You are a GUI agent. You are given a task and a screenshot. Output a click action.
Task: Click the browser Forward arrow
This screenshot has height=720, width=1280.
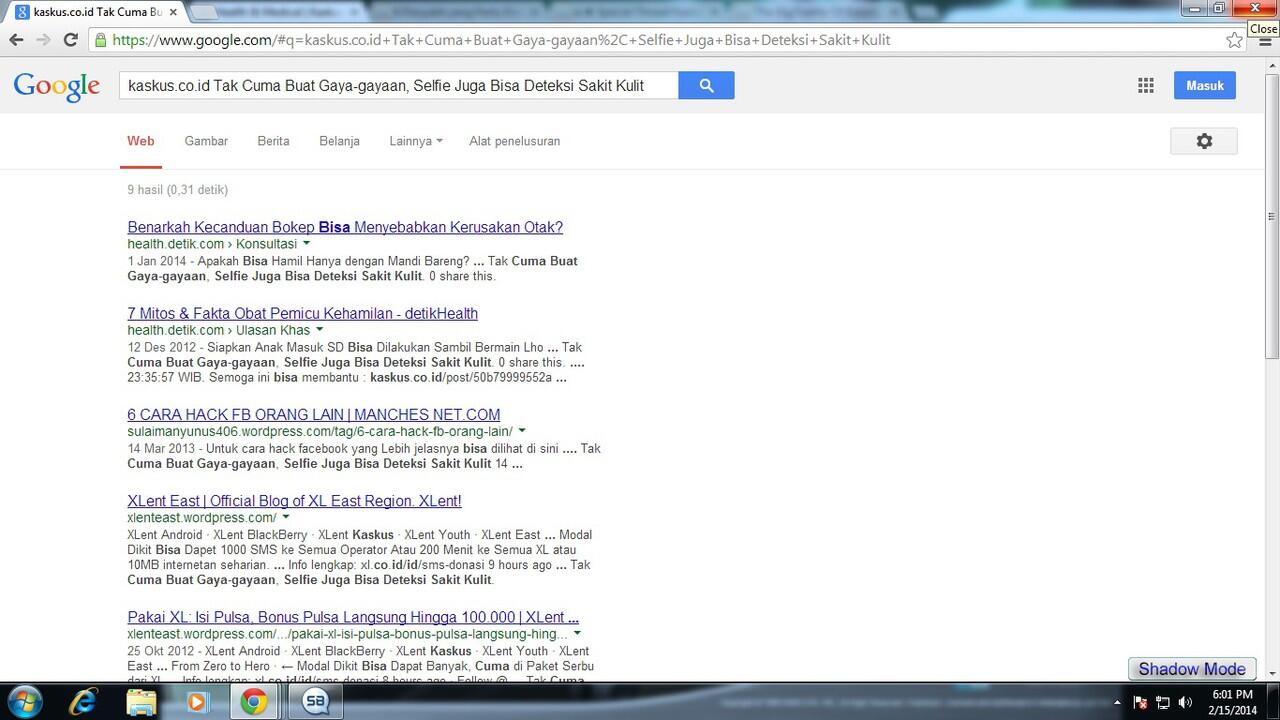pos(43,40)
